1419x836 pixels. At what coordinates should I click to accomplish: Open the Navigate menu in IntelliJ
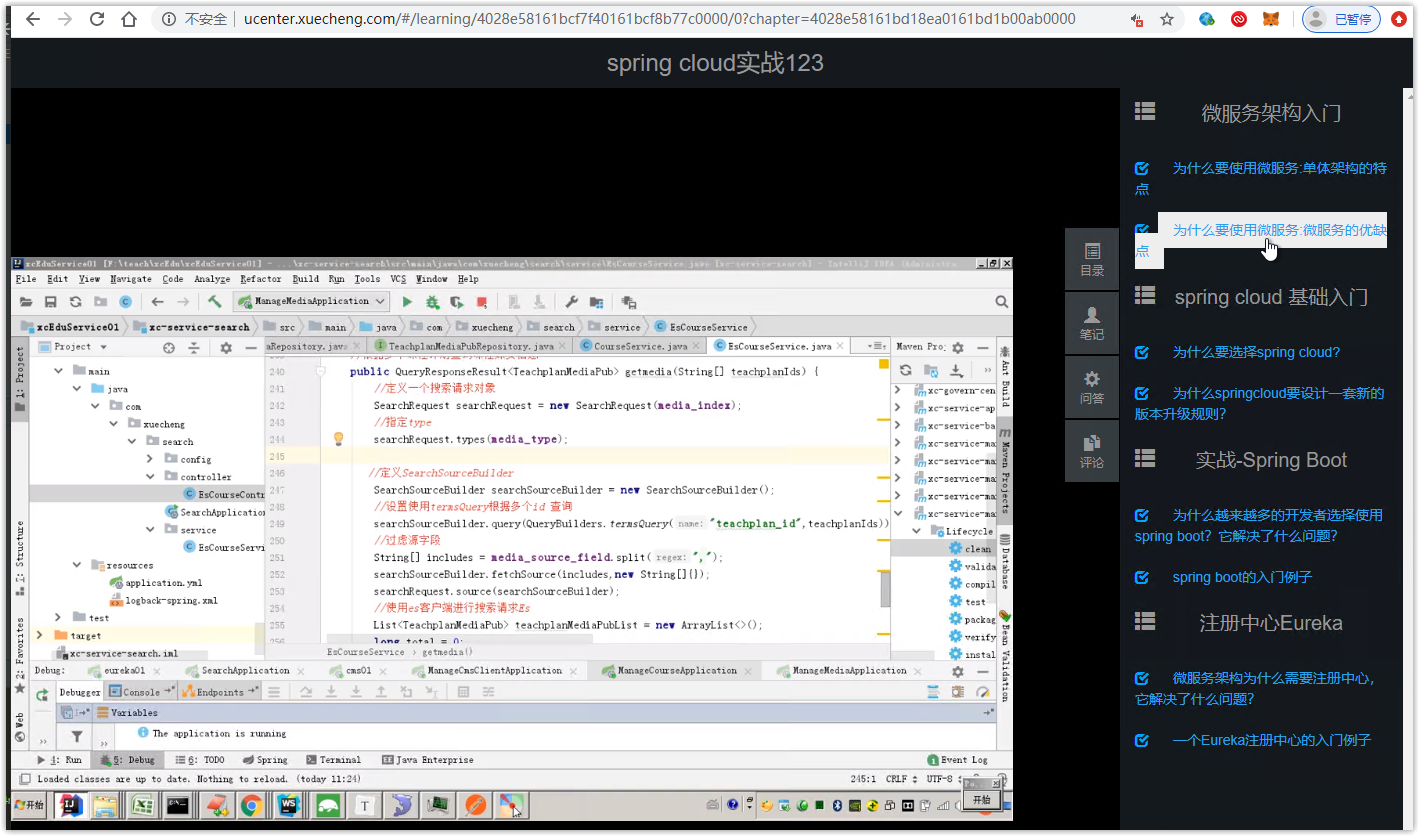131,279
